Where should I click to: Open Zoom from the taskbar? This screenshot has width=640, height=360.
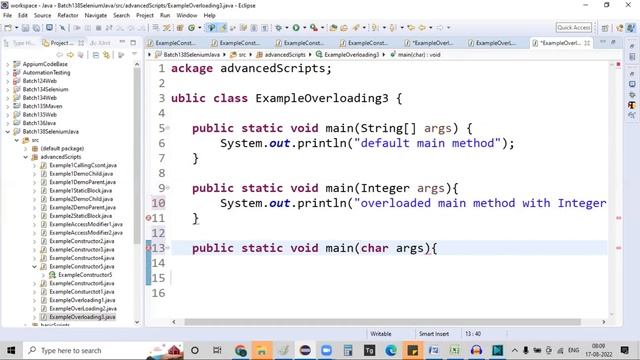pos(327,351)
